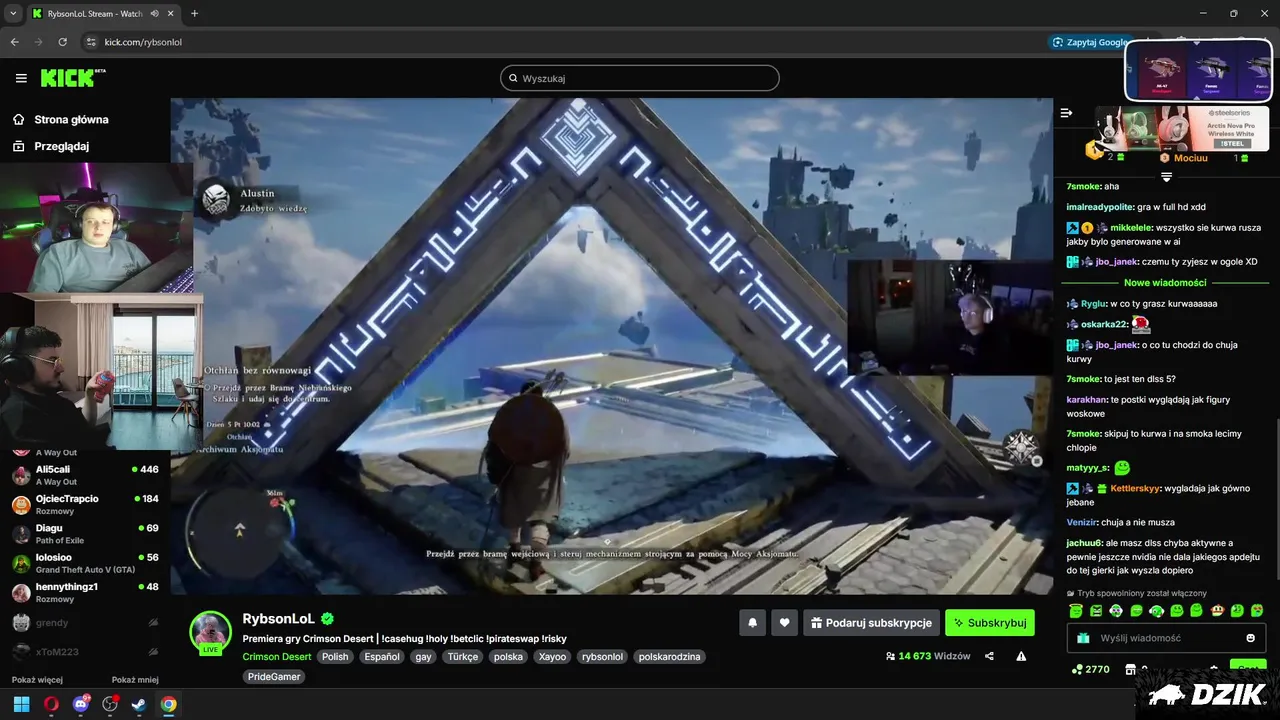Select the gay tag
Screen dimensions: 1280x720
pyautogui.click(x=423, y=657)
